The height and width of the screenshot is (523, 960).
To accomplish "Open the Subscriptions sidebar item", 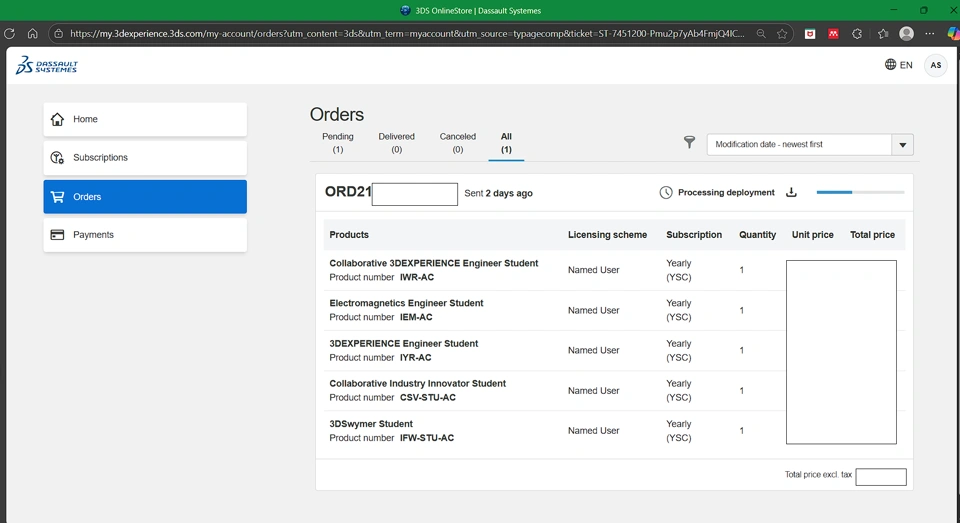I will click(145, 158).
